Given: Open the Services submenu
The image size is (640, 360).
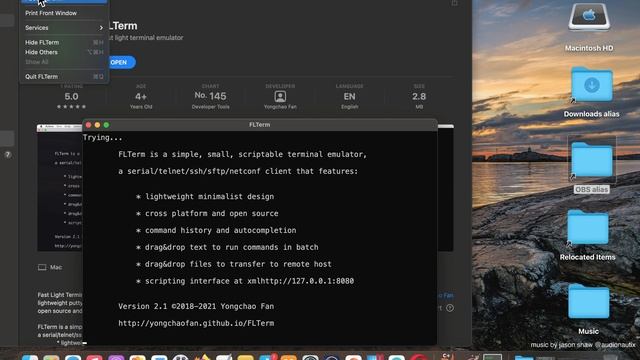Looking at the screenshot, I should (x=64, y=28).
